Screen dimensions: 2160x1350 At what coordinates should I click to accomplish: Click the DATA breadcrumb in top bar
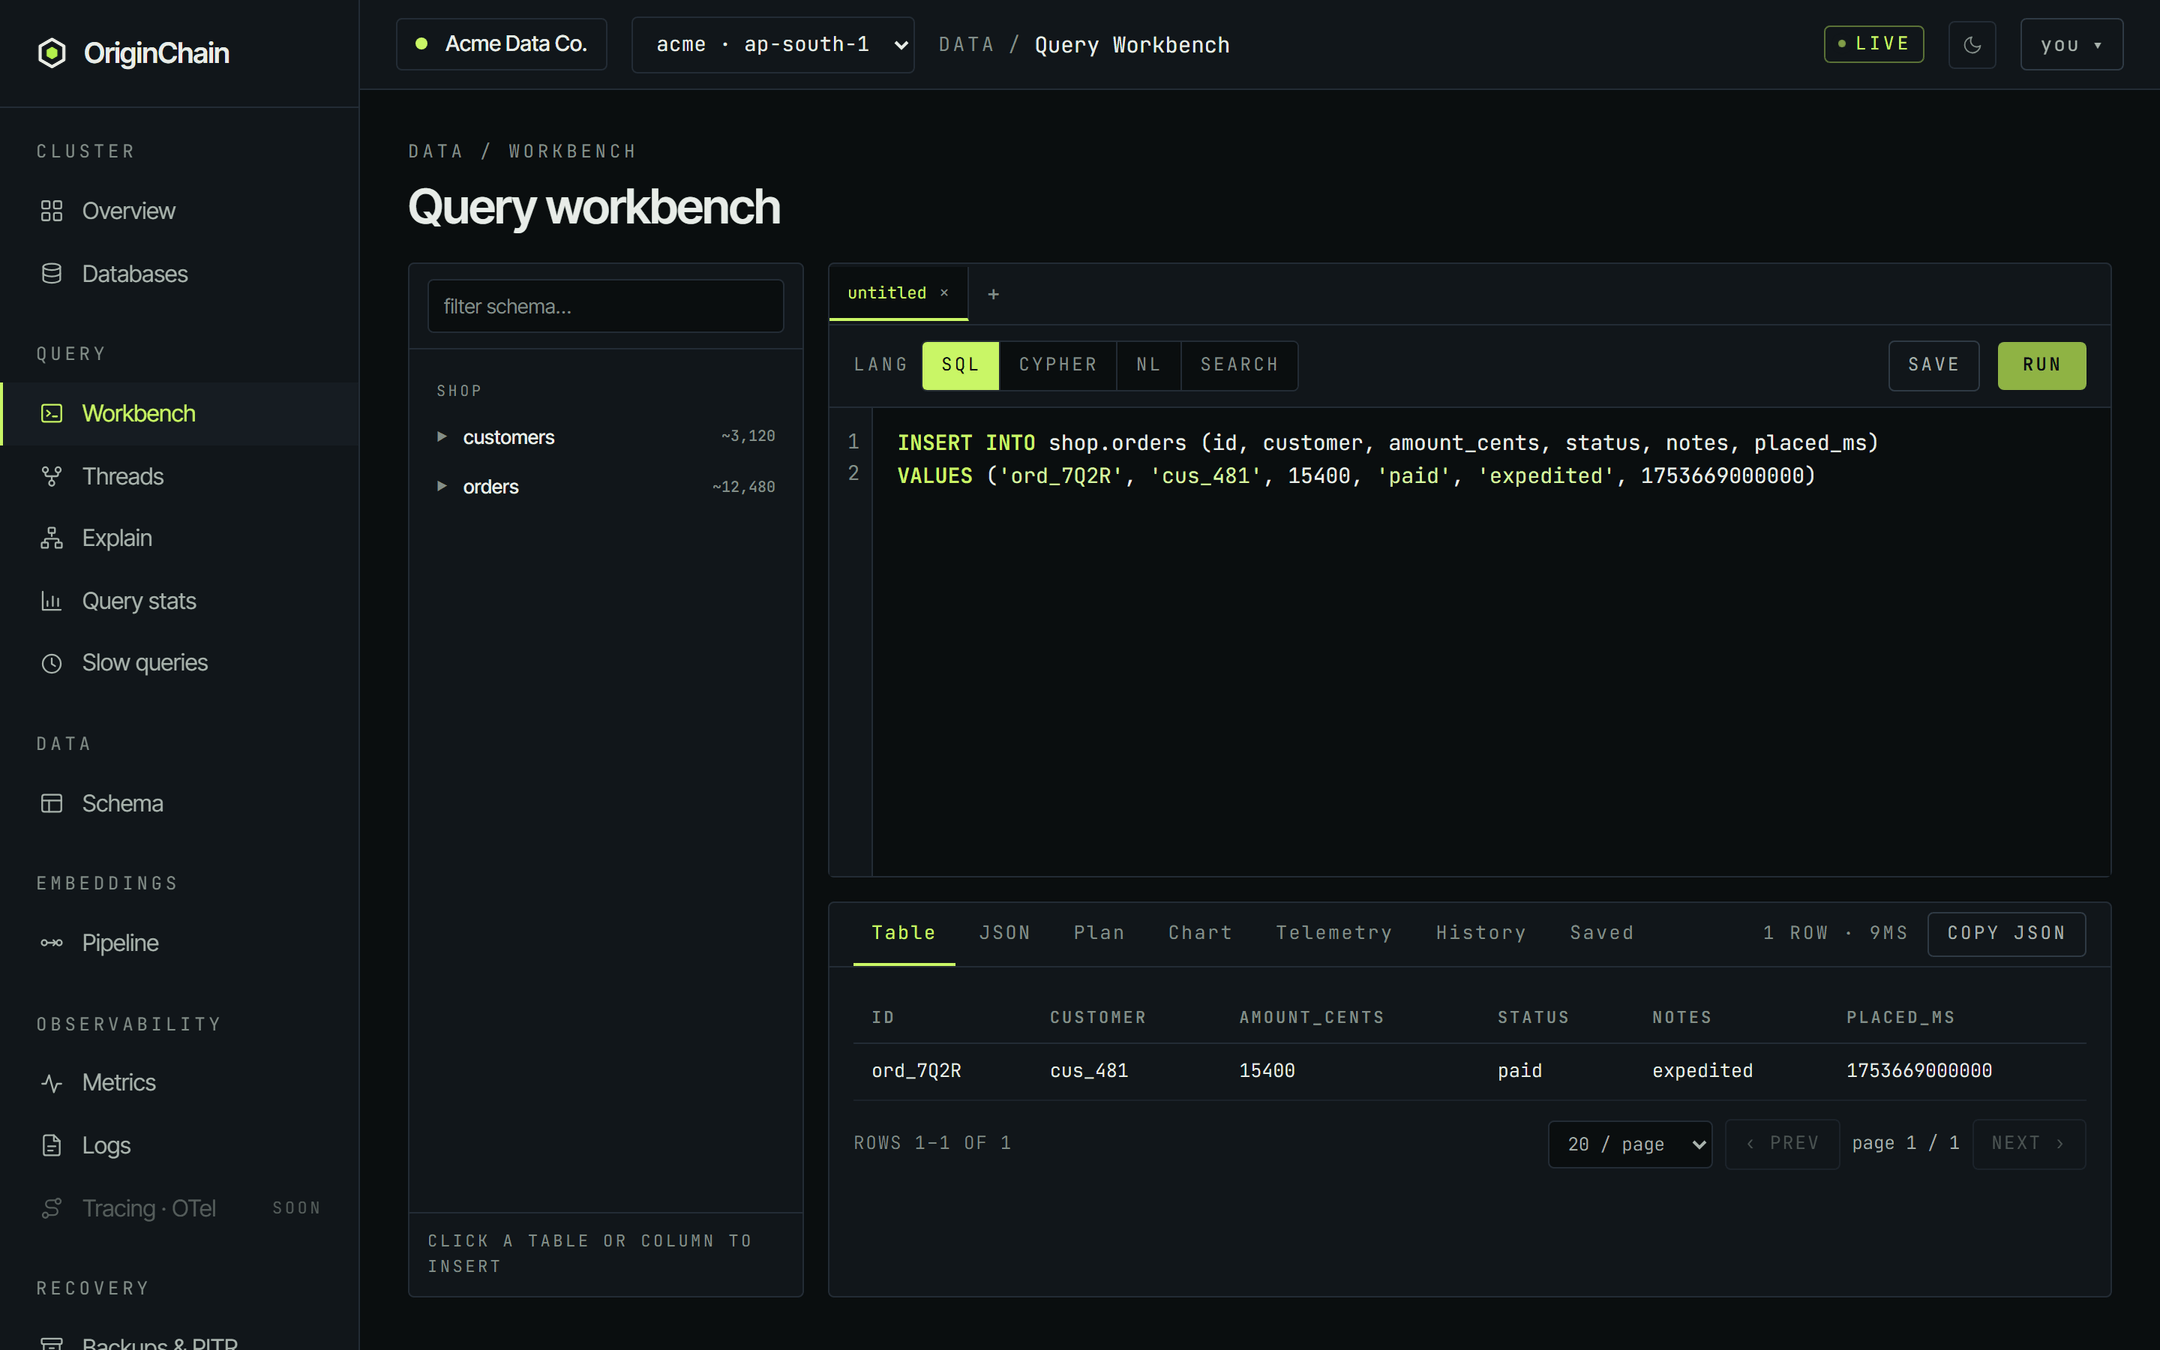(966, 45)
